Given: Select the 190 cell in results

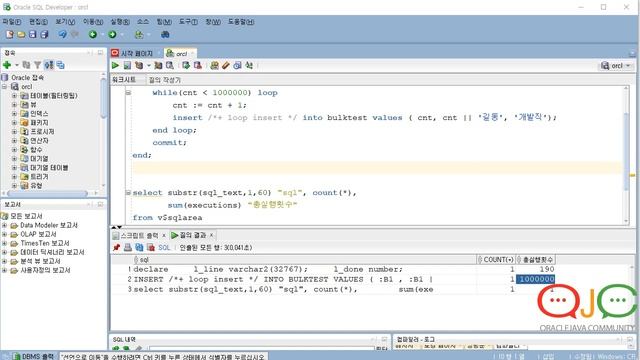Looking at the screenshot, I should [x=536, y=269].
